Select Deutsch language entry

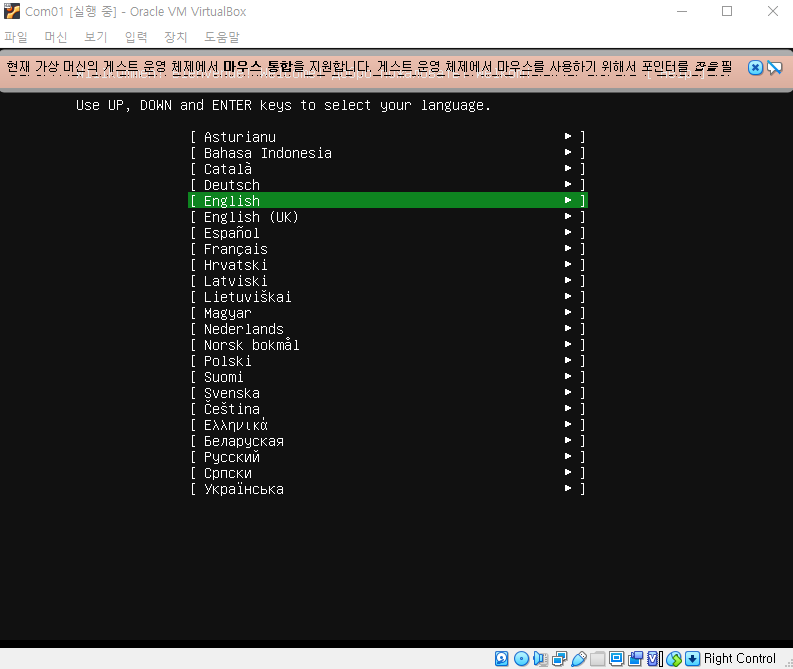click(387, 185)
